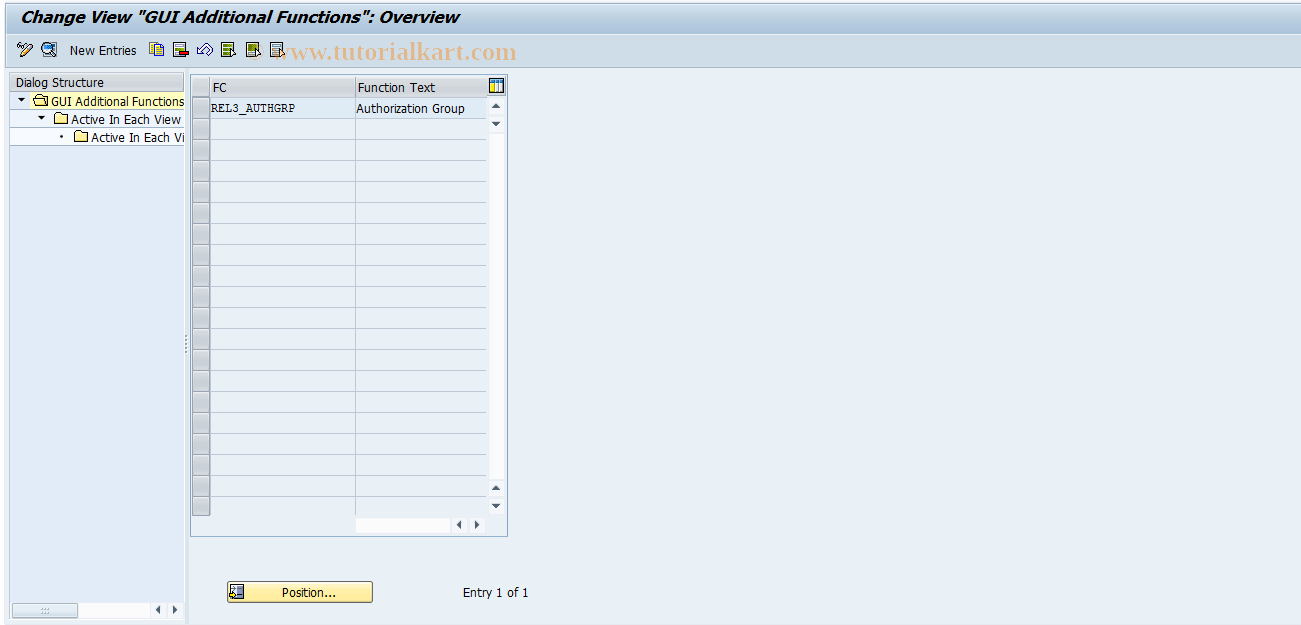1301x625 pixels.
Task: Click the Deselect All icon
Action: point(277,50)
